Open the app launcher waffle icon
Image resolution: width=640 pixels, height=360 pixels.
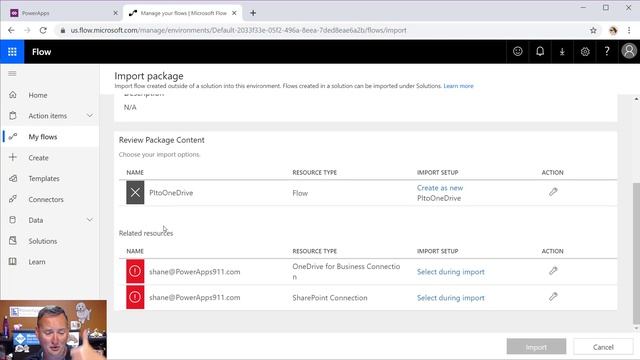tap(12, 52)
